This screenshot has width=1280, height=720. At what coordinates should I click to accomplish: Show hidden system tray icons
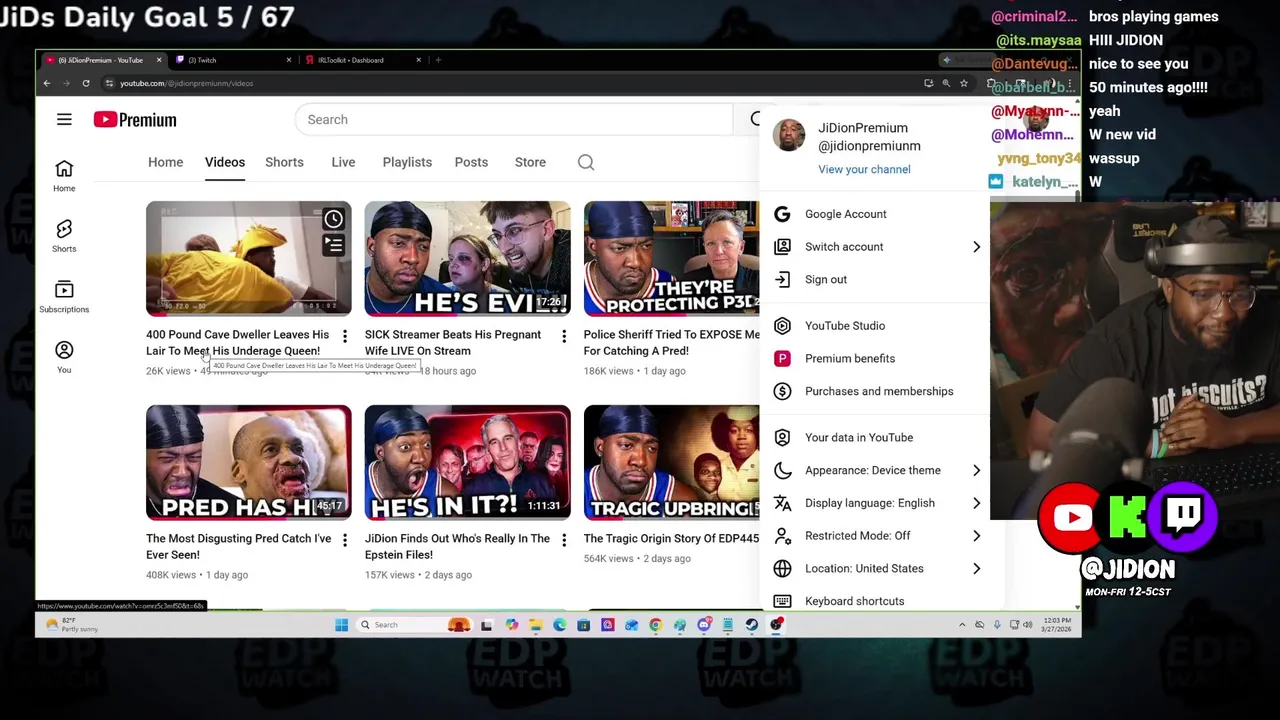[962, 625]
